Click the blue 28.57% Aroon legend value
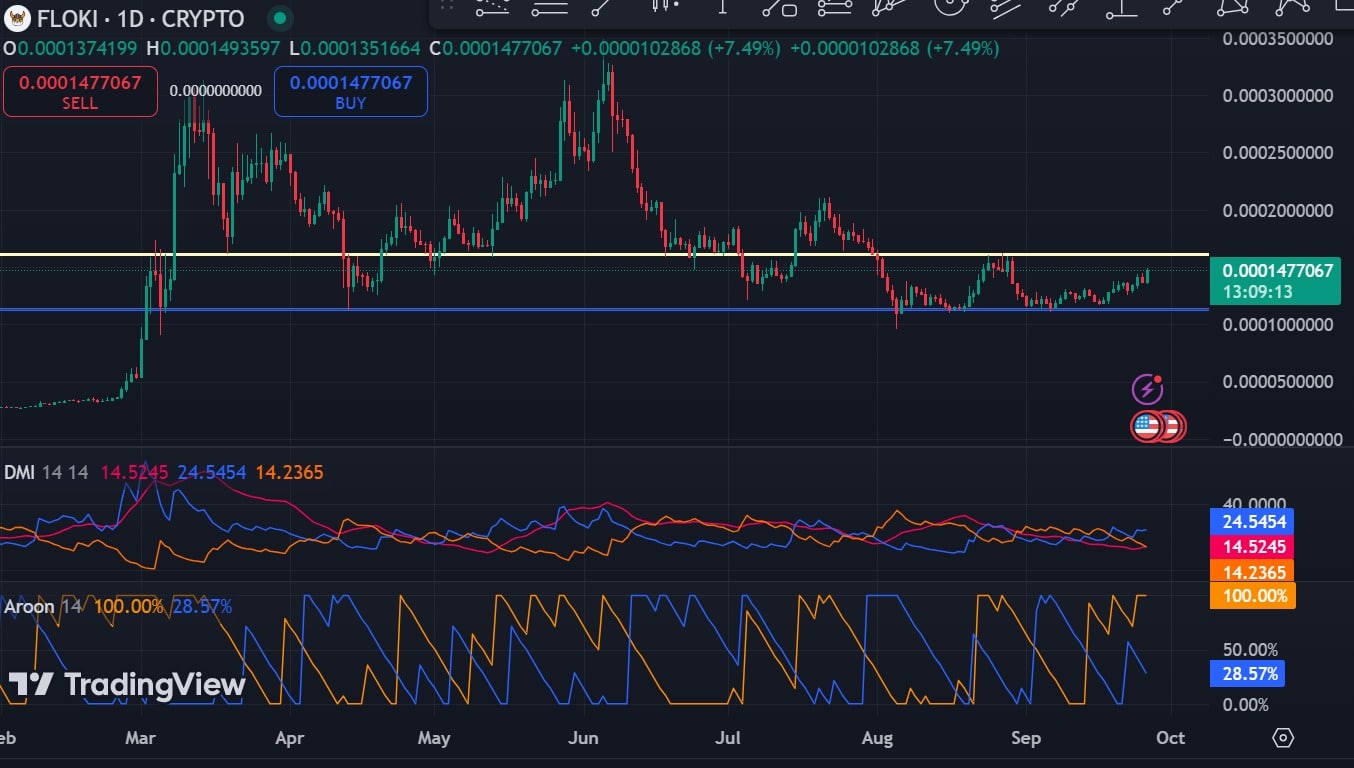The height and width of the screenshot is (768, 1354). [202, 606]
